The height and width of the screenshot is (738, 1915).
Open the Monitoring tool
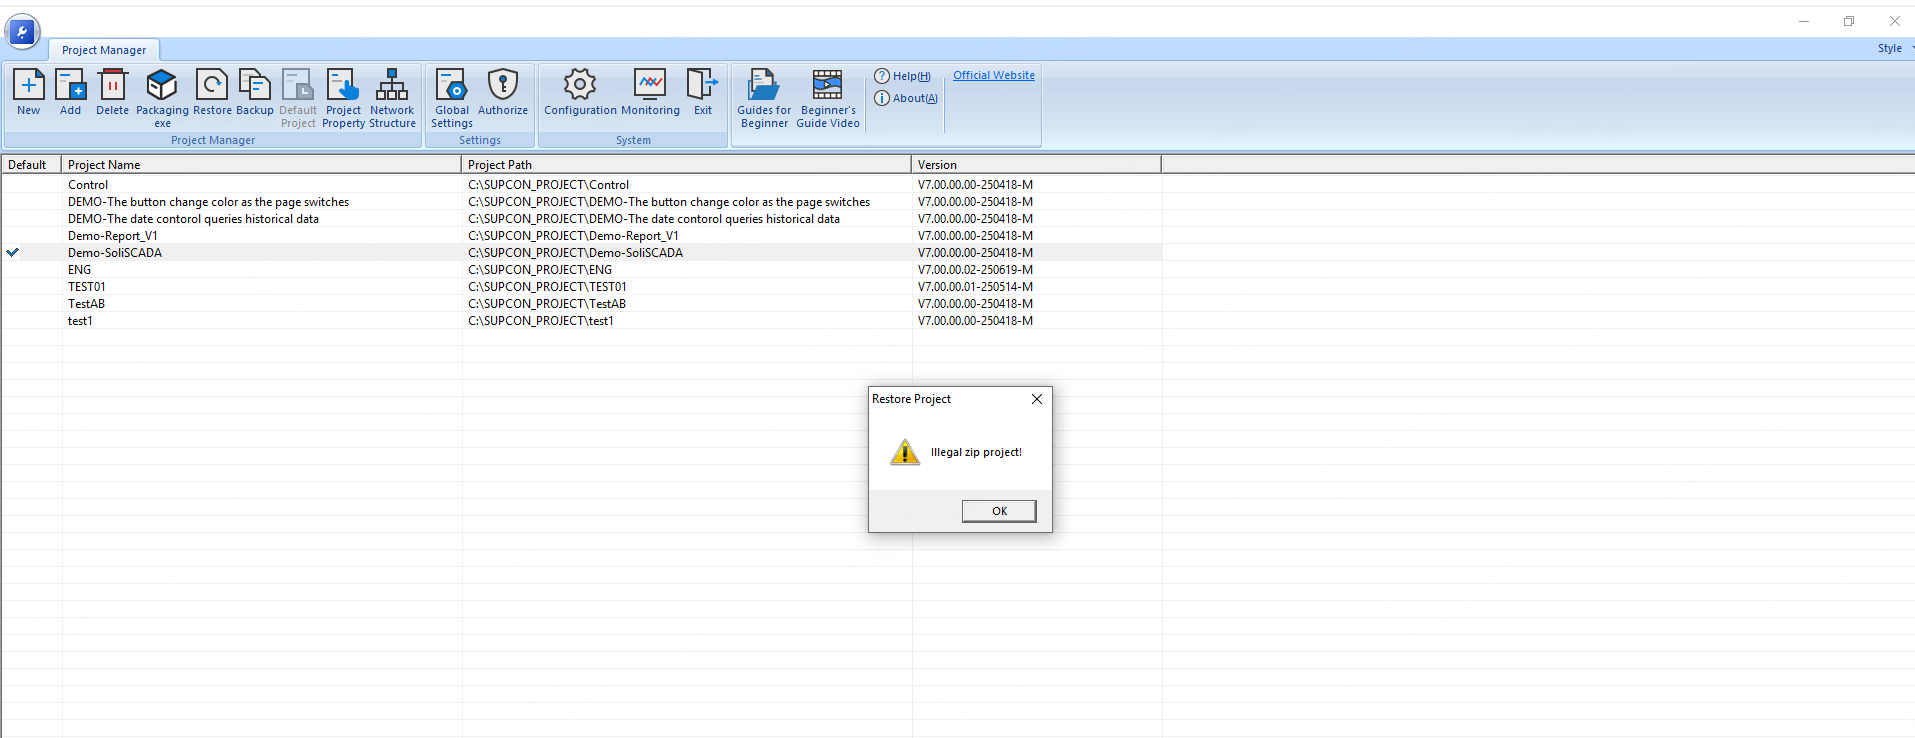coord(650,87)
